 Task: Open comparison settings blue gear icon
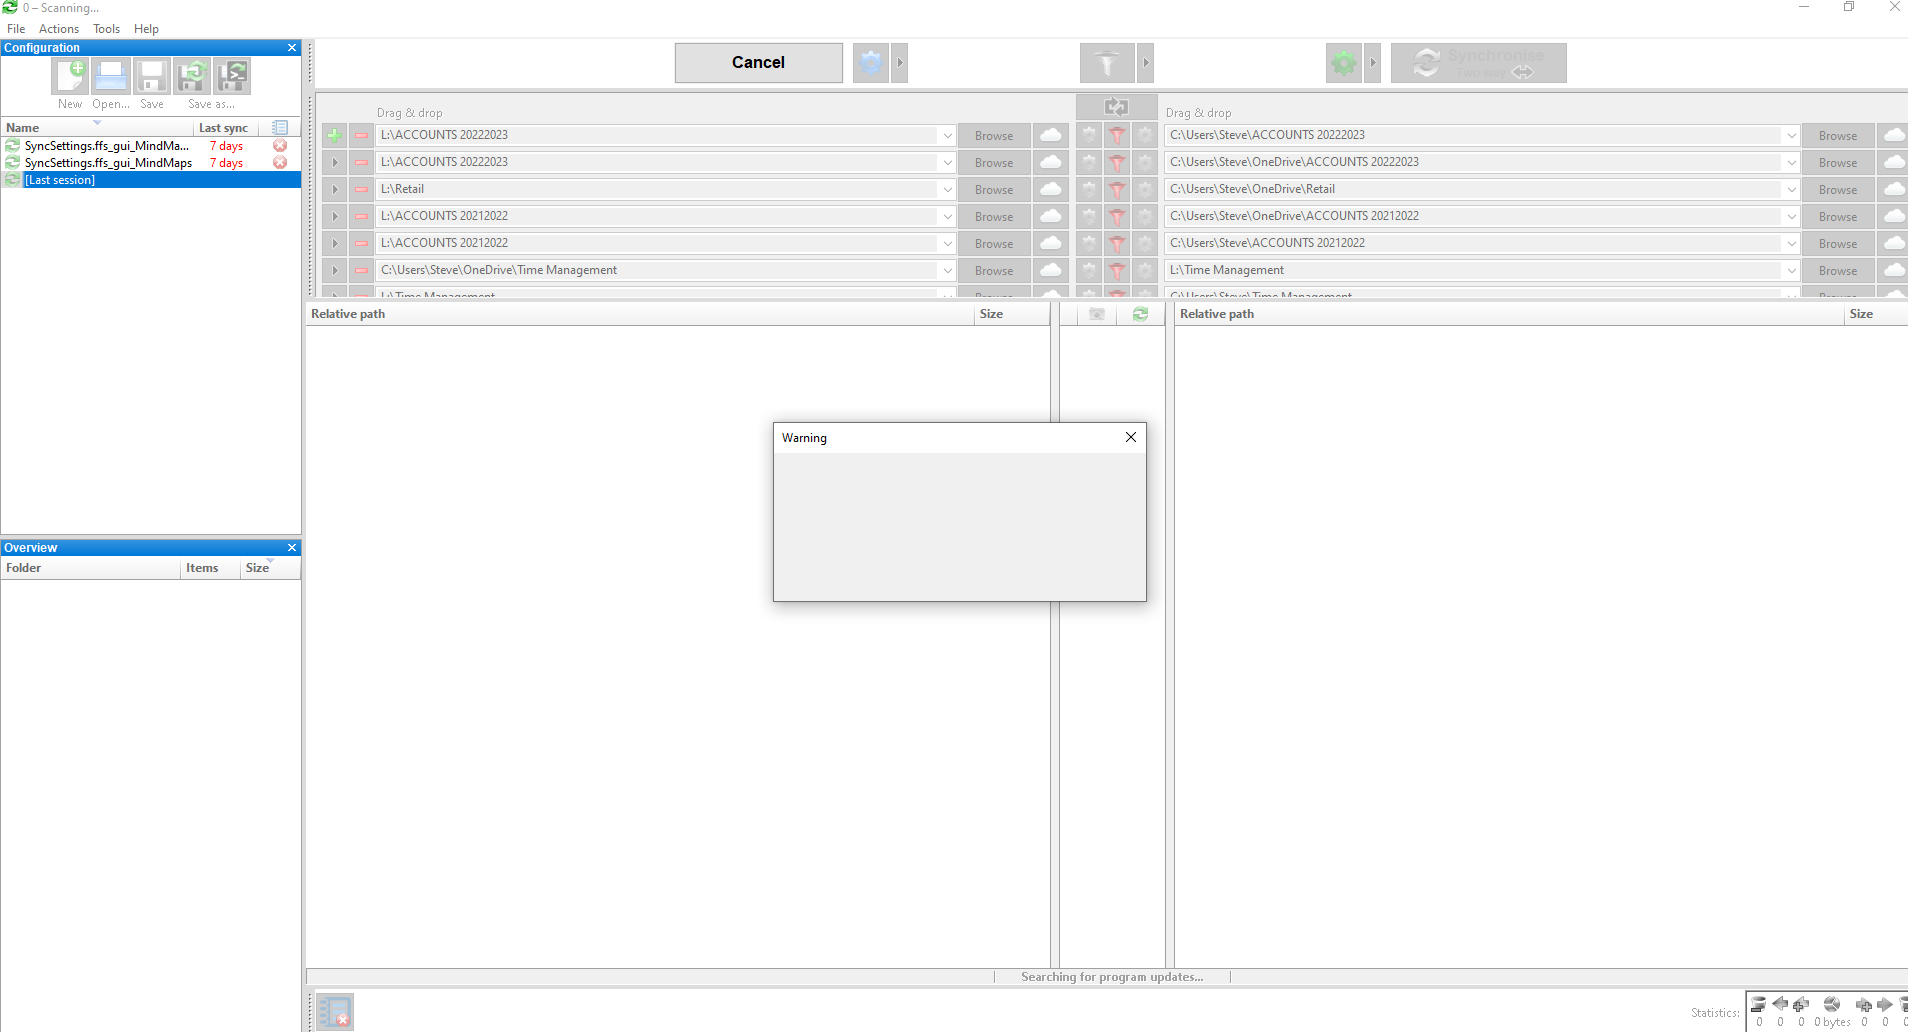coord(871,62)
